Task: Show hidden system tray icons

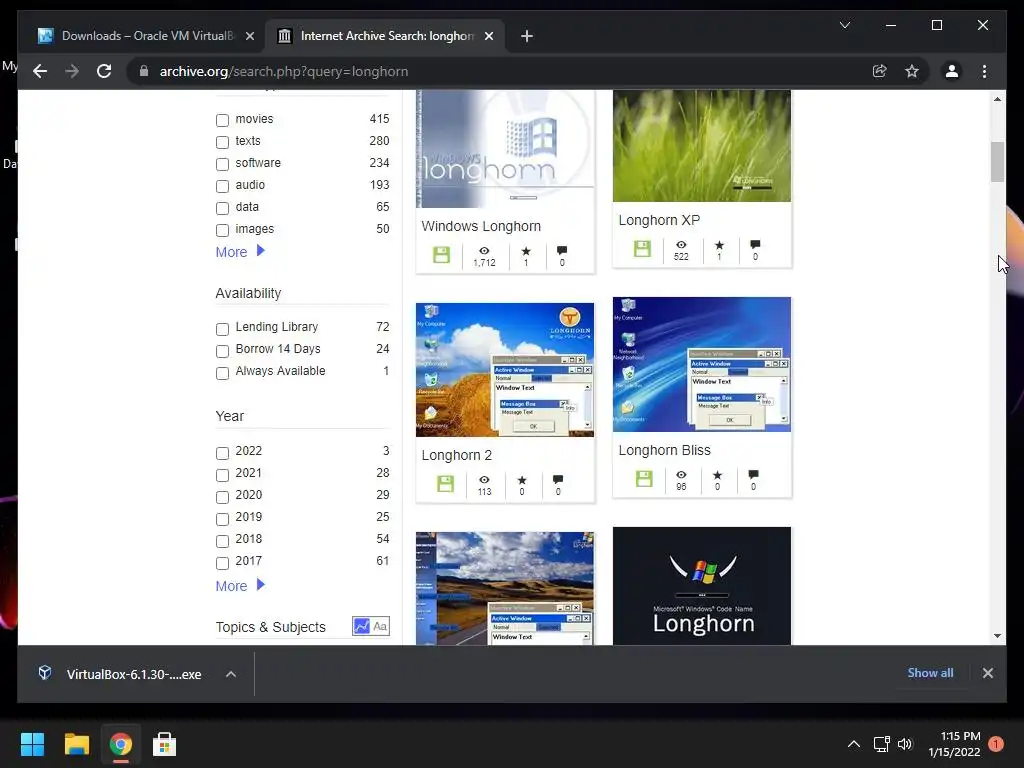Action: click(853, 744)
